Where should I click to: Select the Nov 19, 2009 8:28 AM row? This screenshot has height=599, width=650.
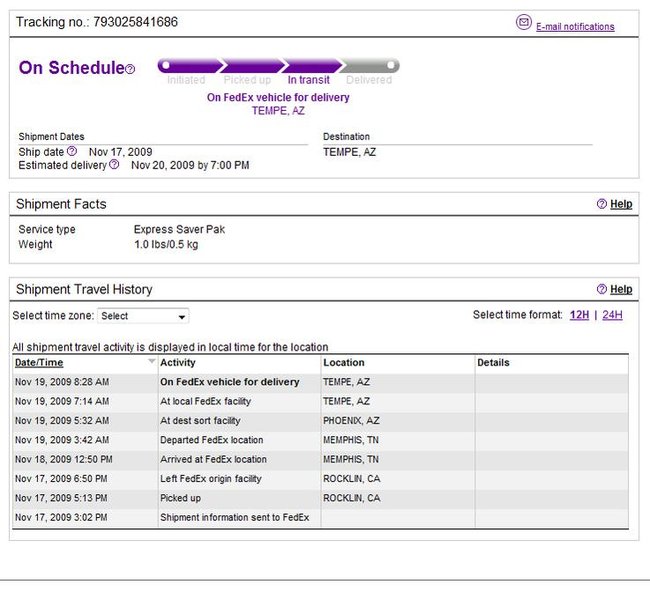tap(320, 382)
